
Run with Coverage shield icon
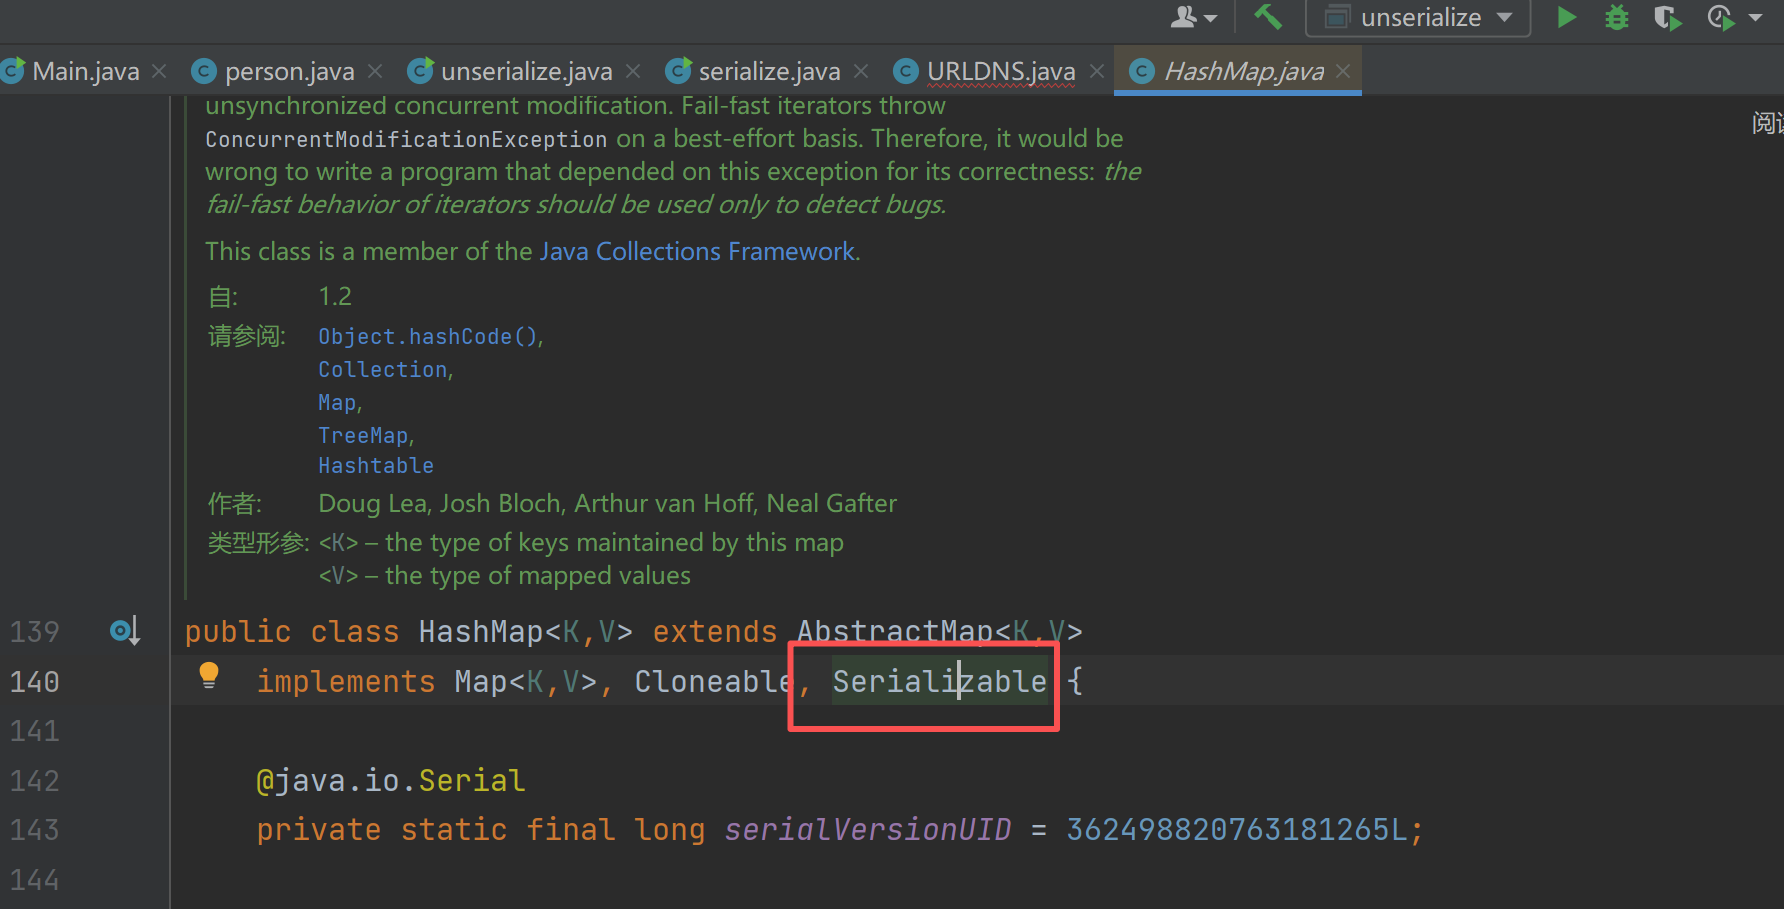coord(1666,17)
